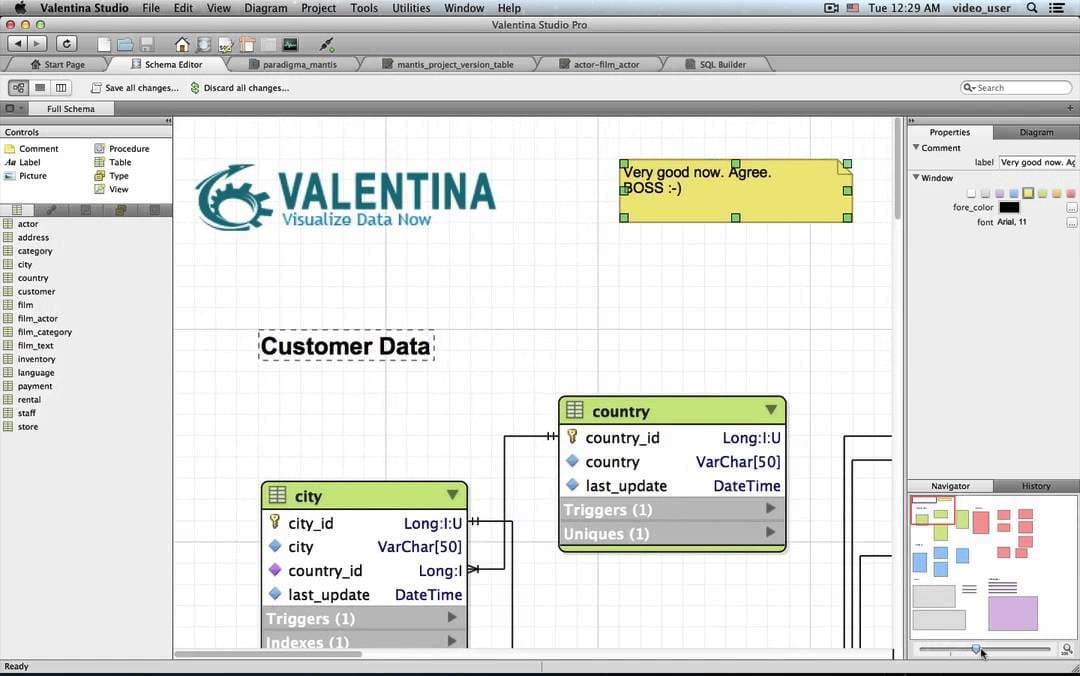Select the Table control in Controls panel
This screenshot has width=1080, height=676.
pyautogui.click(x=119, y=162)
